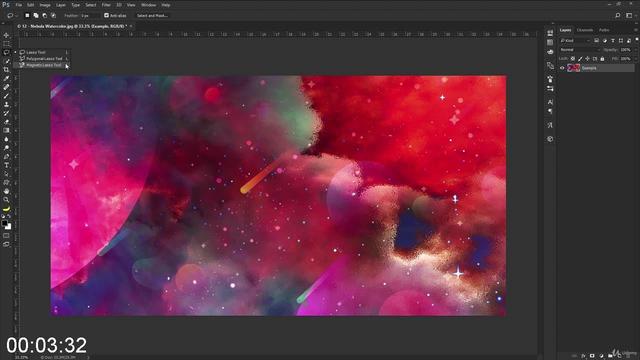Select the Quick Selection tool
The width and height of the screenshot is (640, 360).
[x=6, y=61]
